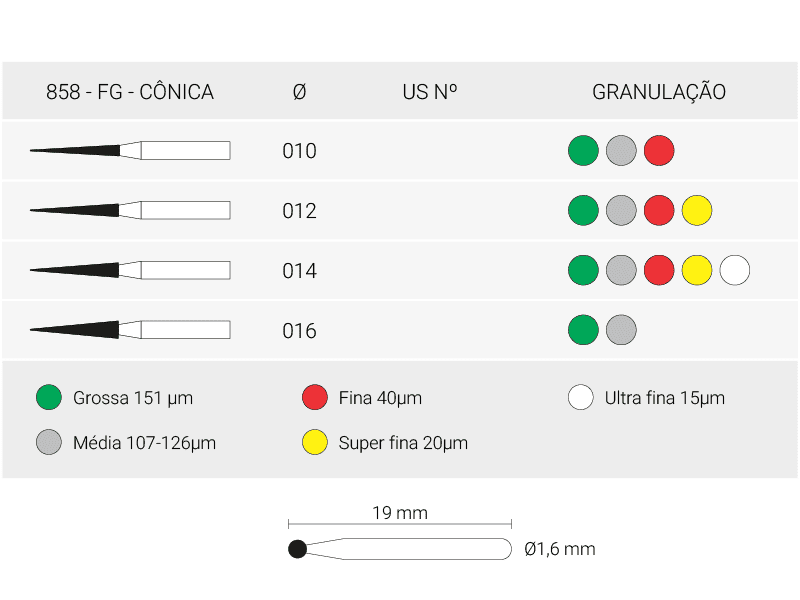Click the 014 conical bur illustration
The height and width of the screenshot is (600, 800).
tap(130, 270)
